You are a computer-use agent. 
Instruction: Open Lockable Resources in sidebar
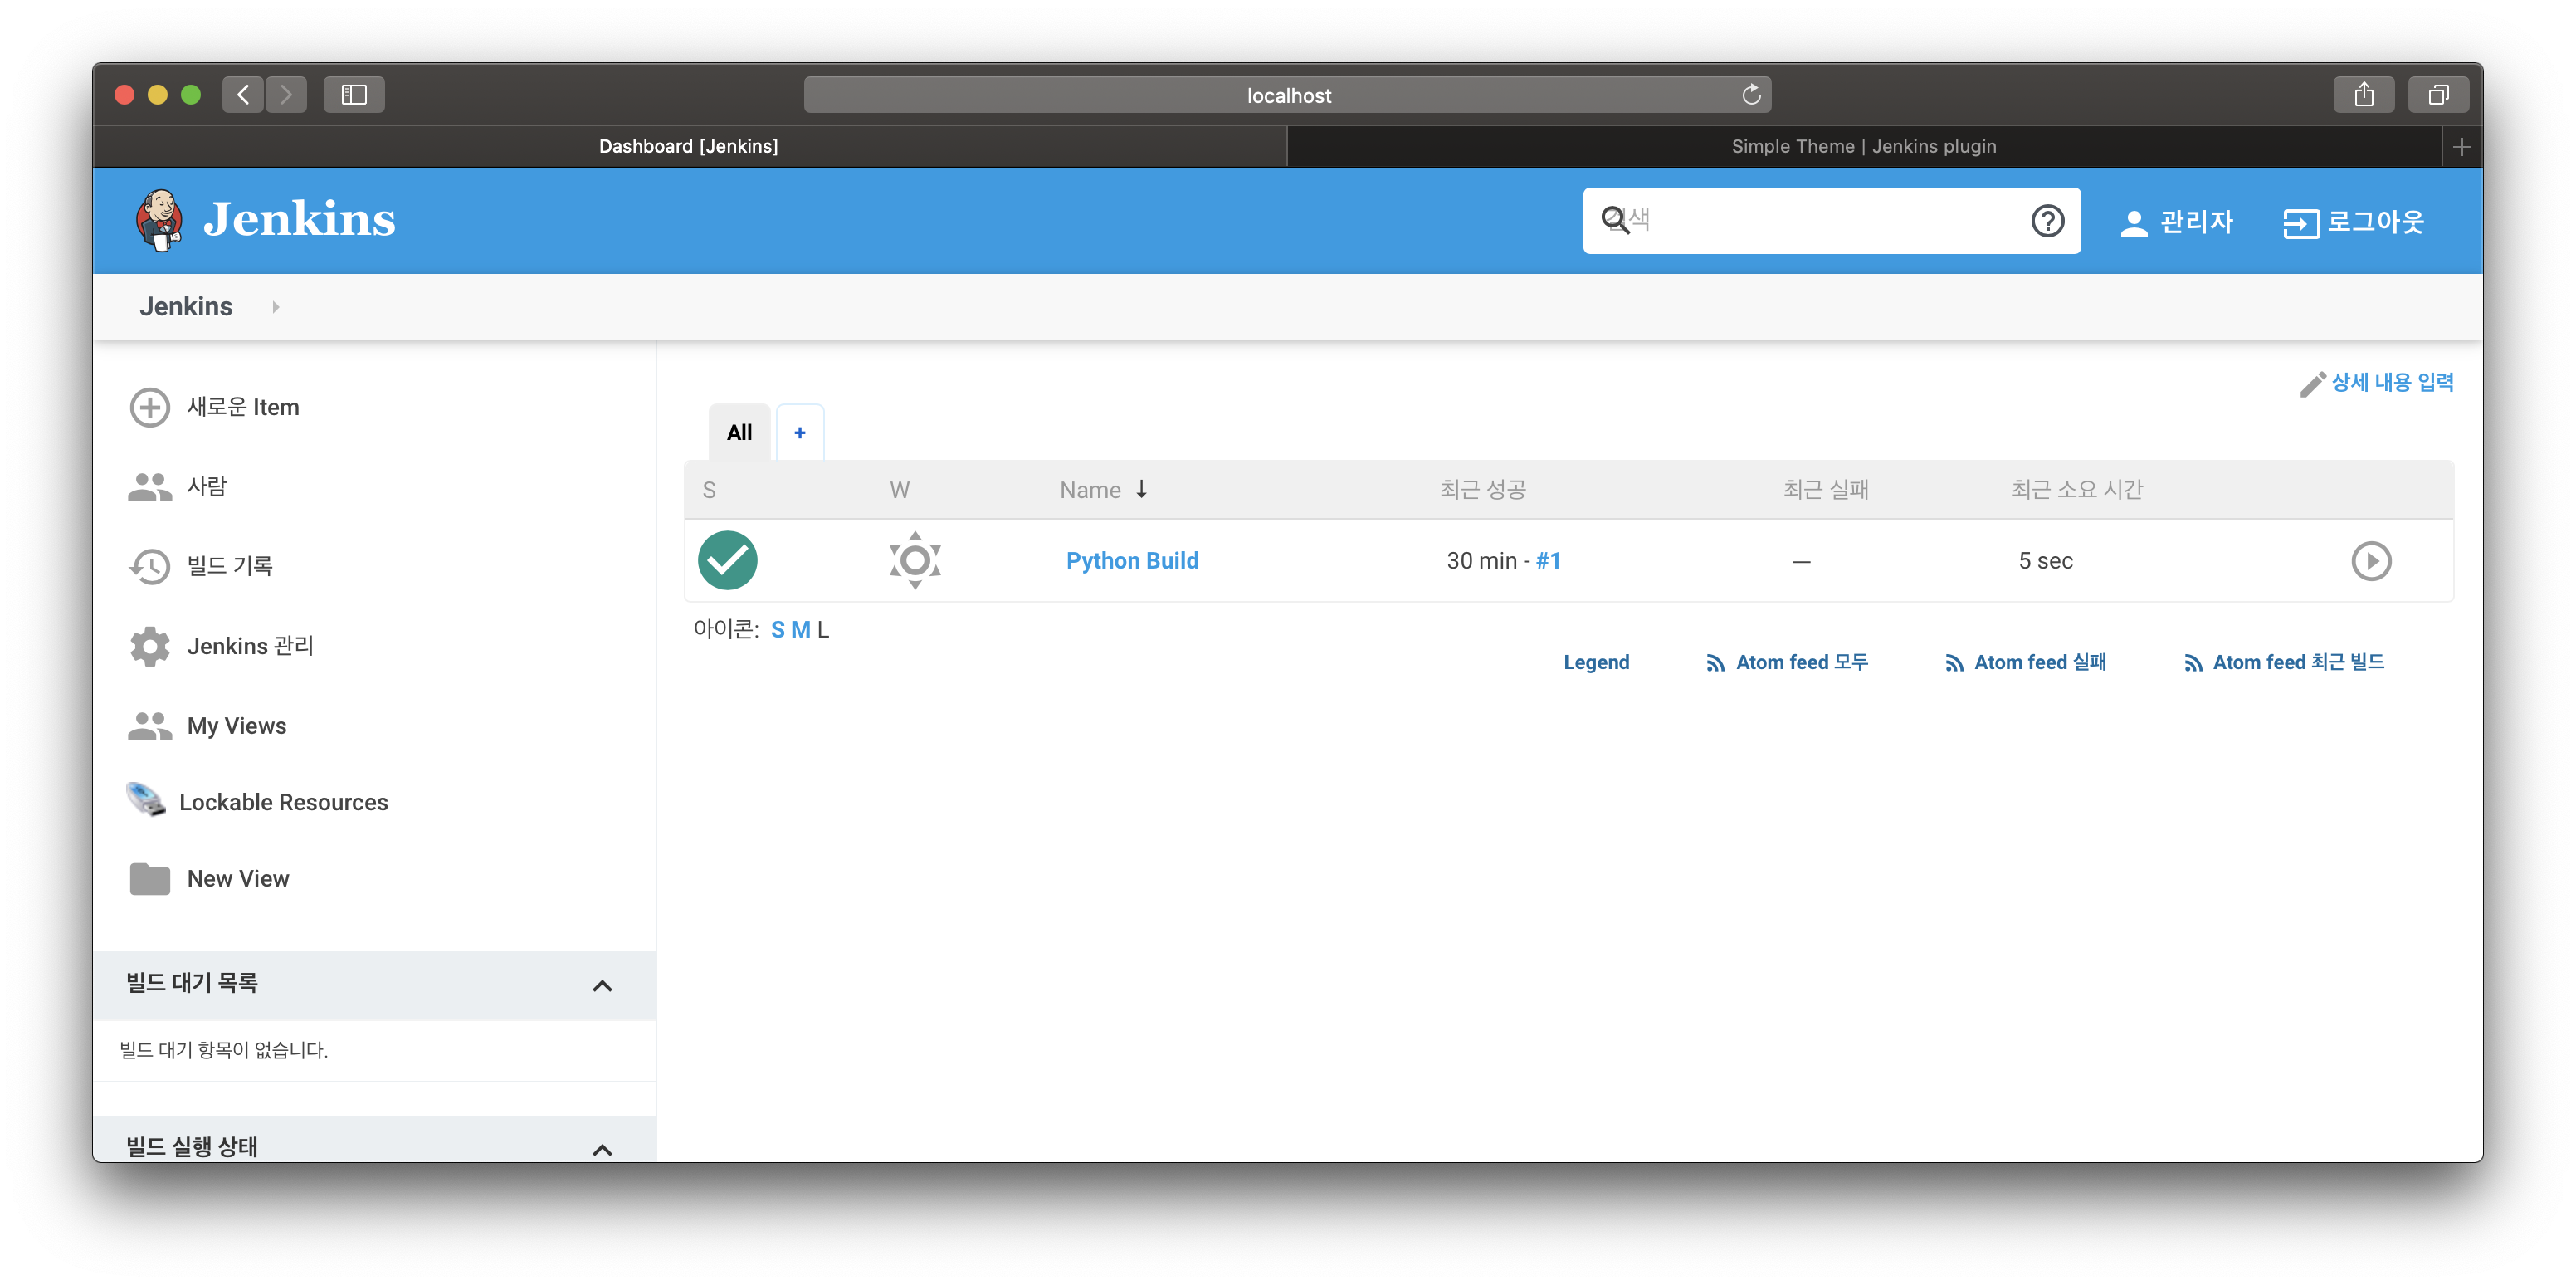tap(283, 802)
